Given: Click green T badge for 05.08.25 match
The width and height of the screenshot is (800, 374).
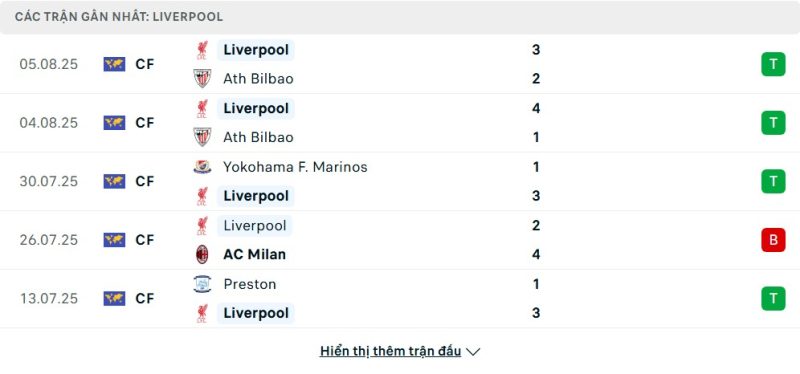Looking at the screenshot, I should (x=773, y=64).
